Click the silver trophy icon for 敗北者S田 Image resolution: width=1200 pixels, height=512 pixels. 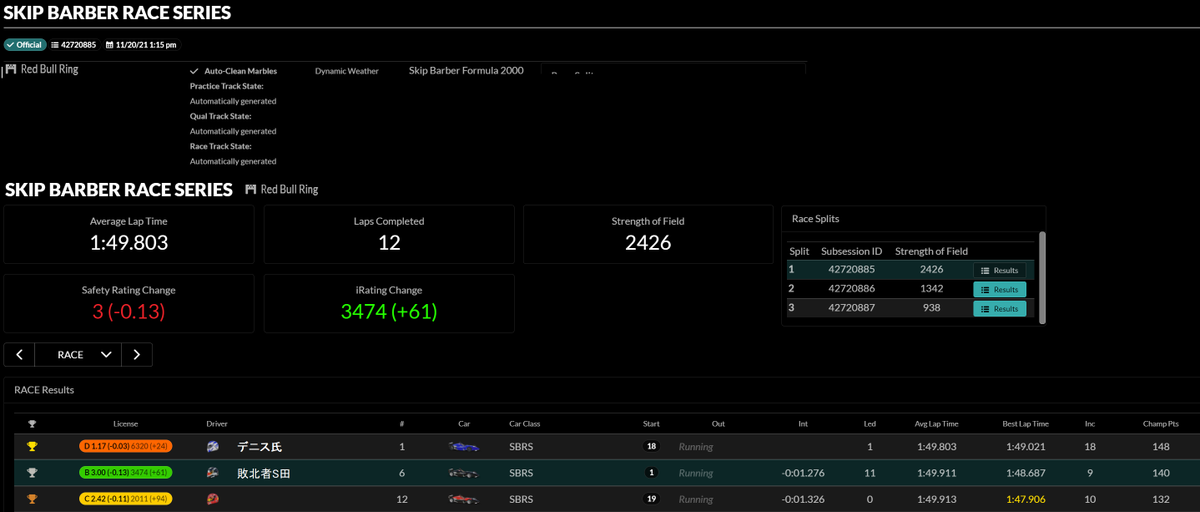point(32,473)
